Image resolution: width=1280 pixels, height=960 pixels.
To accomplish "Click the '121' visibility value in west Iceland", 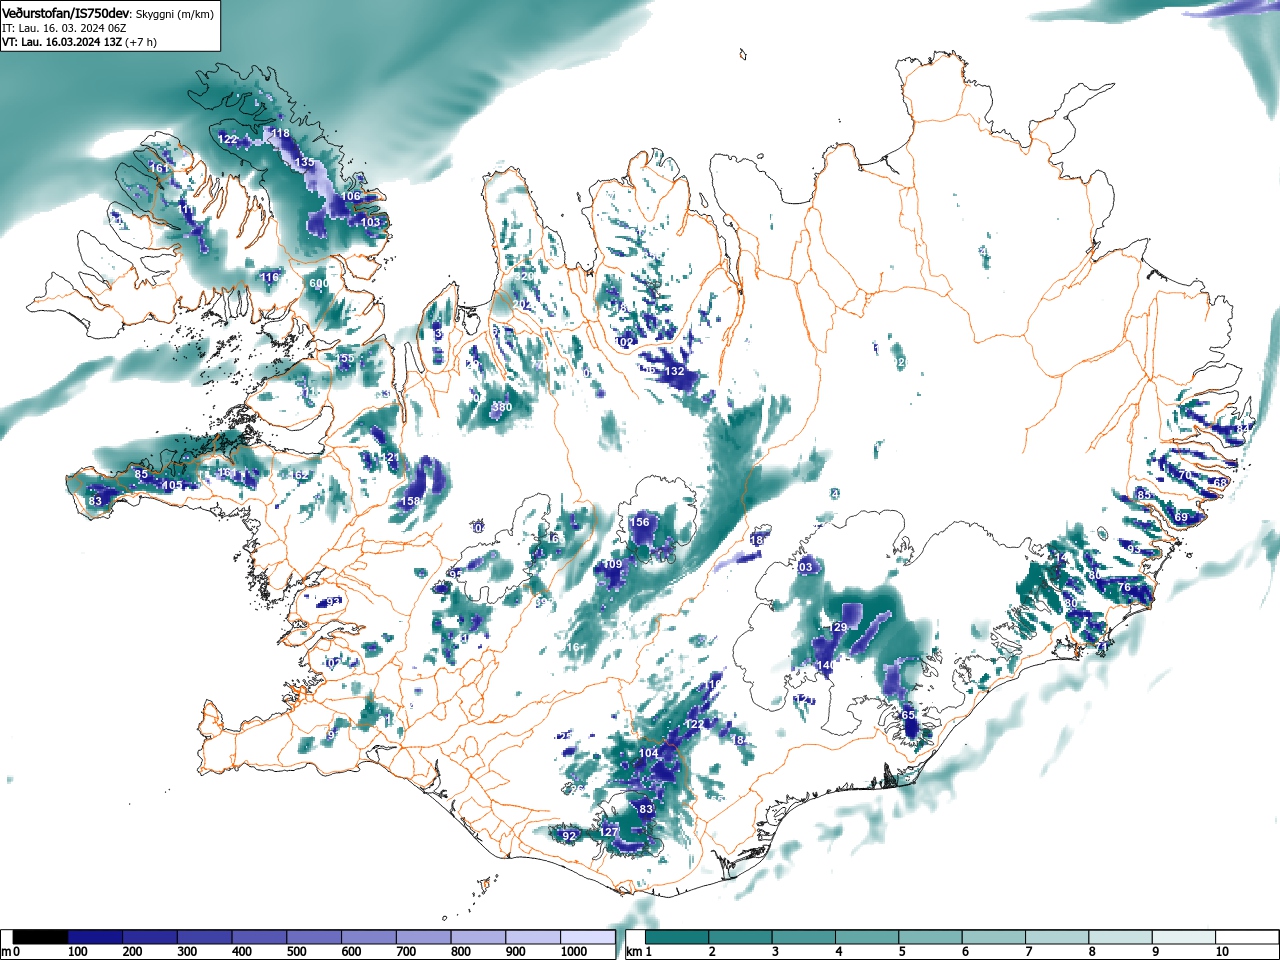I will click(x=391, y=457).
